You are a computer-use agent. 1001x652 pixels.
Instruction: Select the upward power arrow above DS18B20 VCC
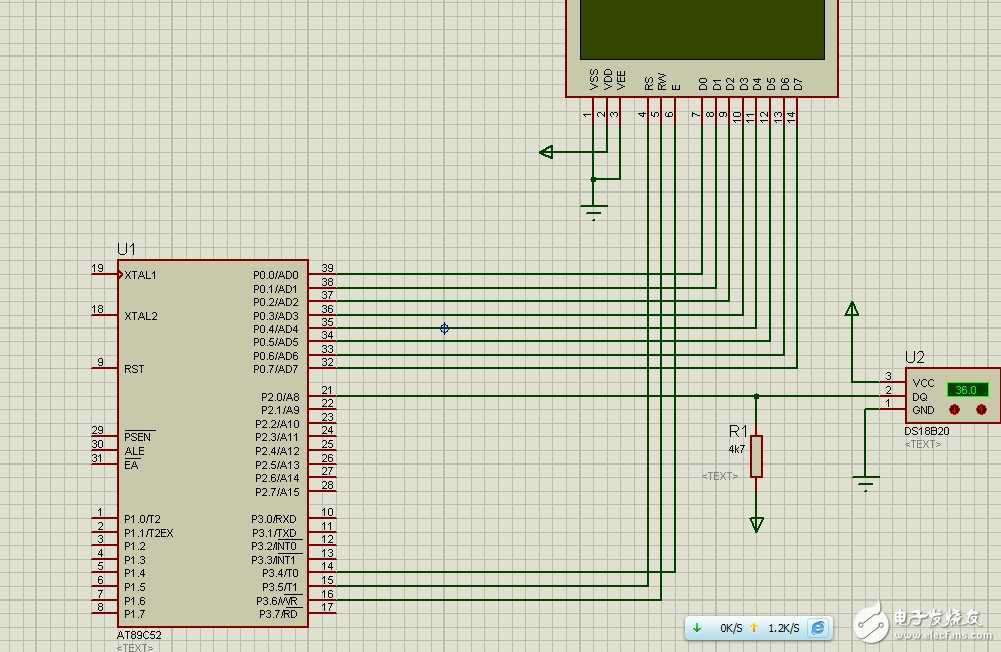(x=852, y=309)
